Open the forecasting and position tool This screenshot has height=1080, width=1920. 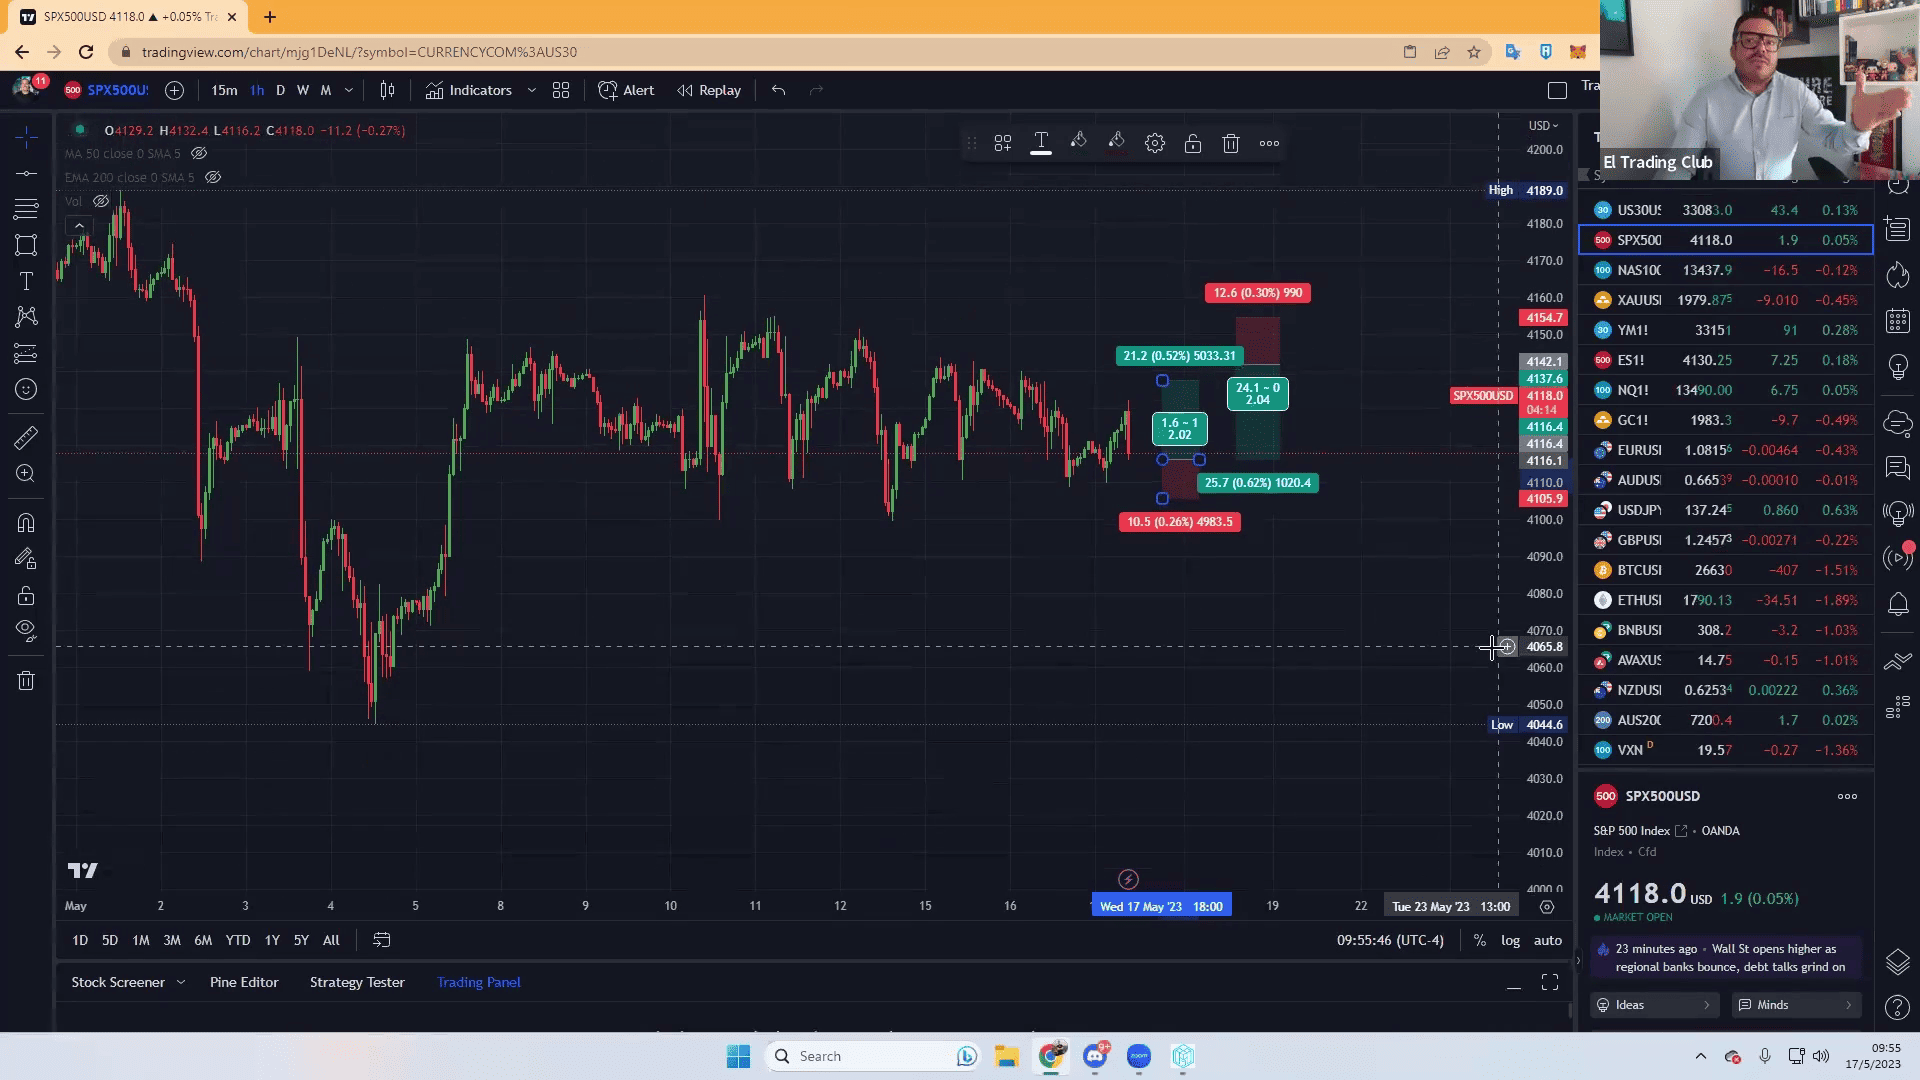tap(26, 353)
